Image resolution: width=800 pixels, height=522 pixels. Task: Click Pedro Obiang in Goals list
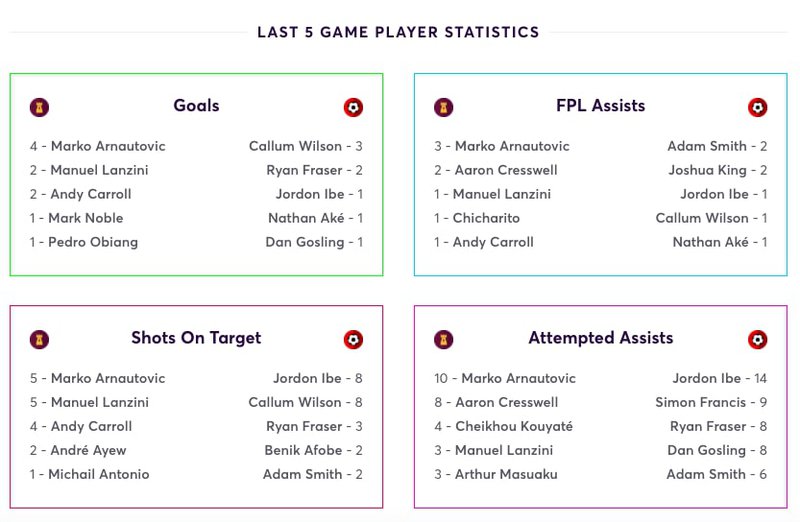(93, 242)
